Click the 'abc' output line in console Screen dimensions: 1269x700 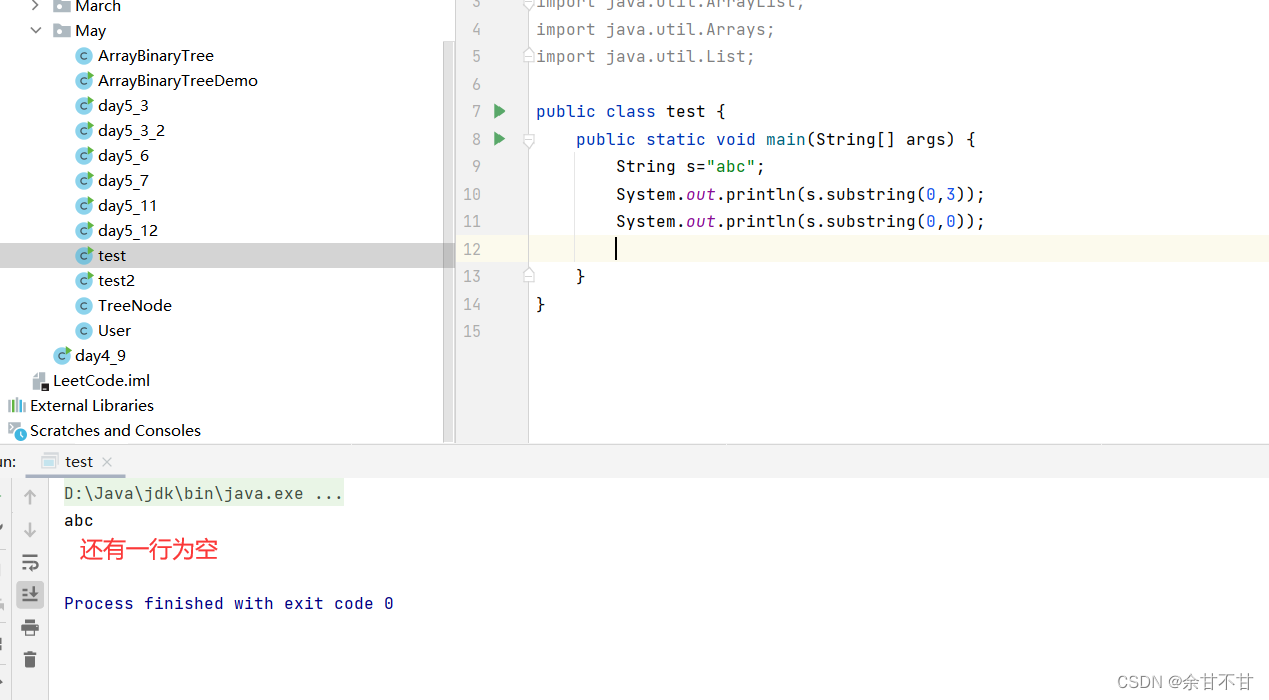coord(78,521)
